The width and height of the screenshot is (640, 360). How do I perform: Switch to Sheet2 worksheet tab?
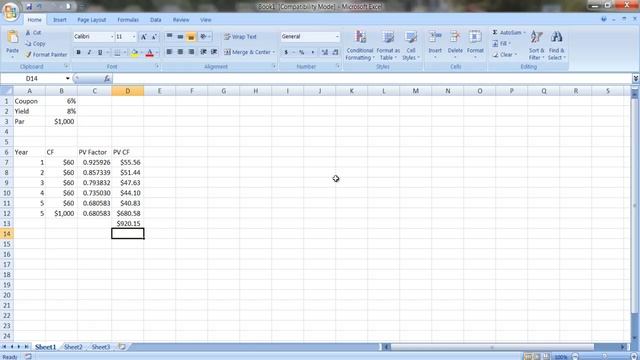coord(73,347)
